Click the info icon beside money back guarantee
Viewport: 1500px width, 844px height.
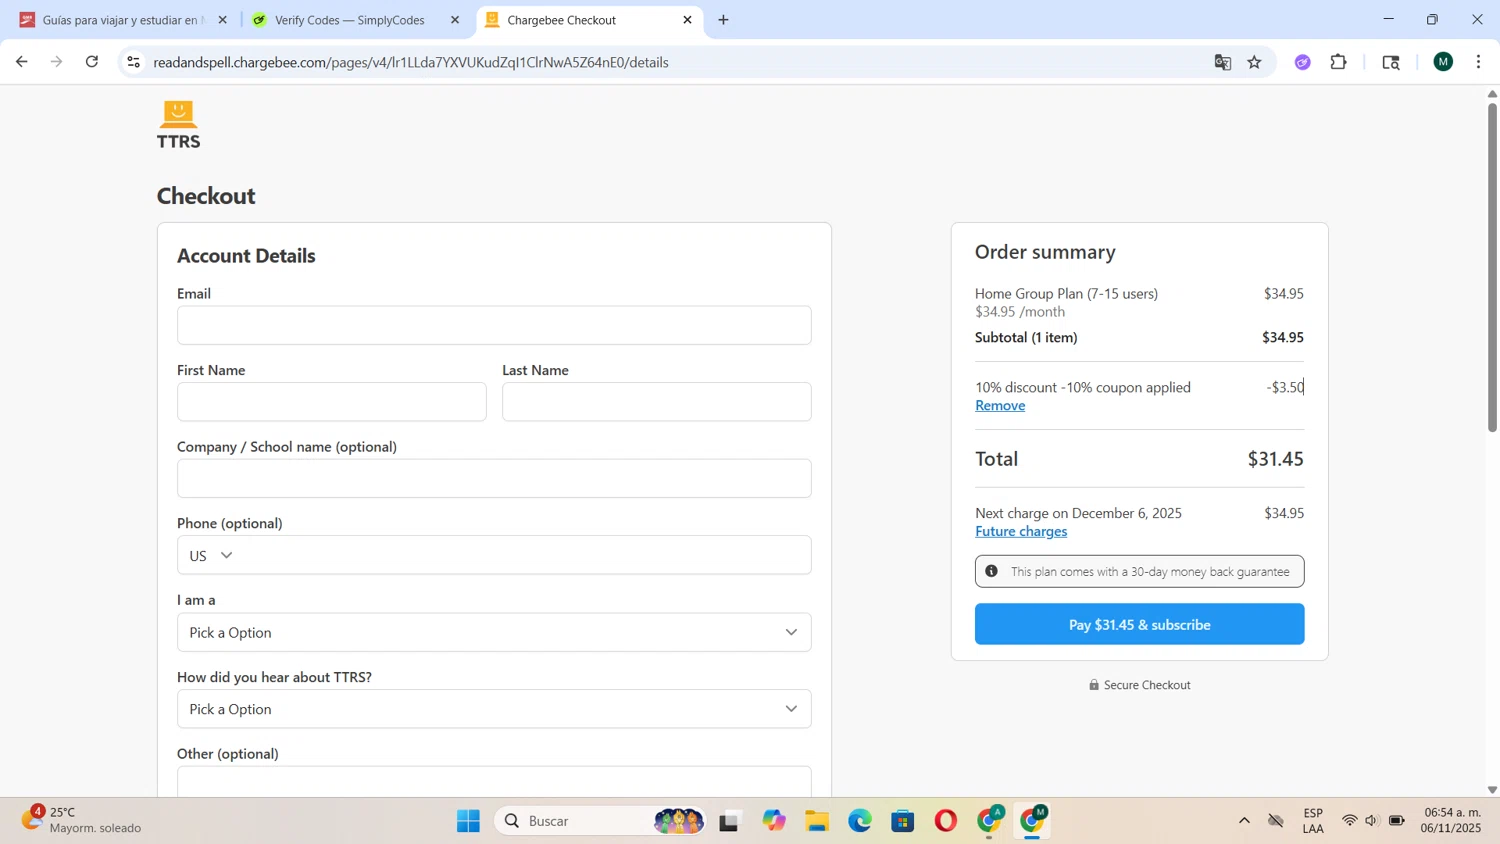(x=991, y=571)
